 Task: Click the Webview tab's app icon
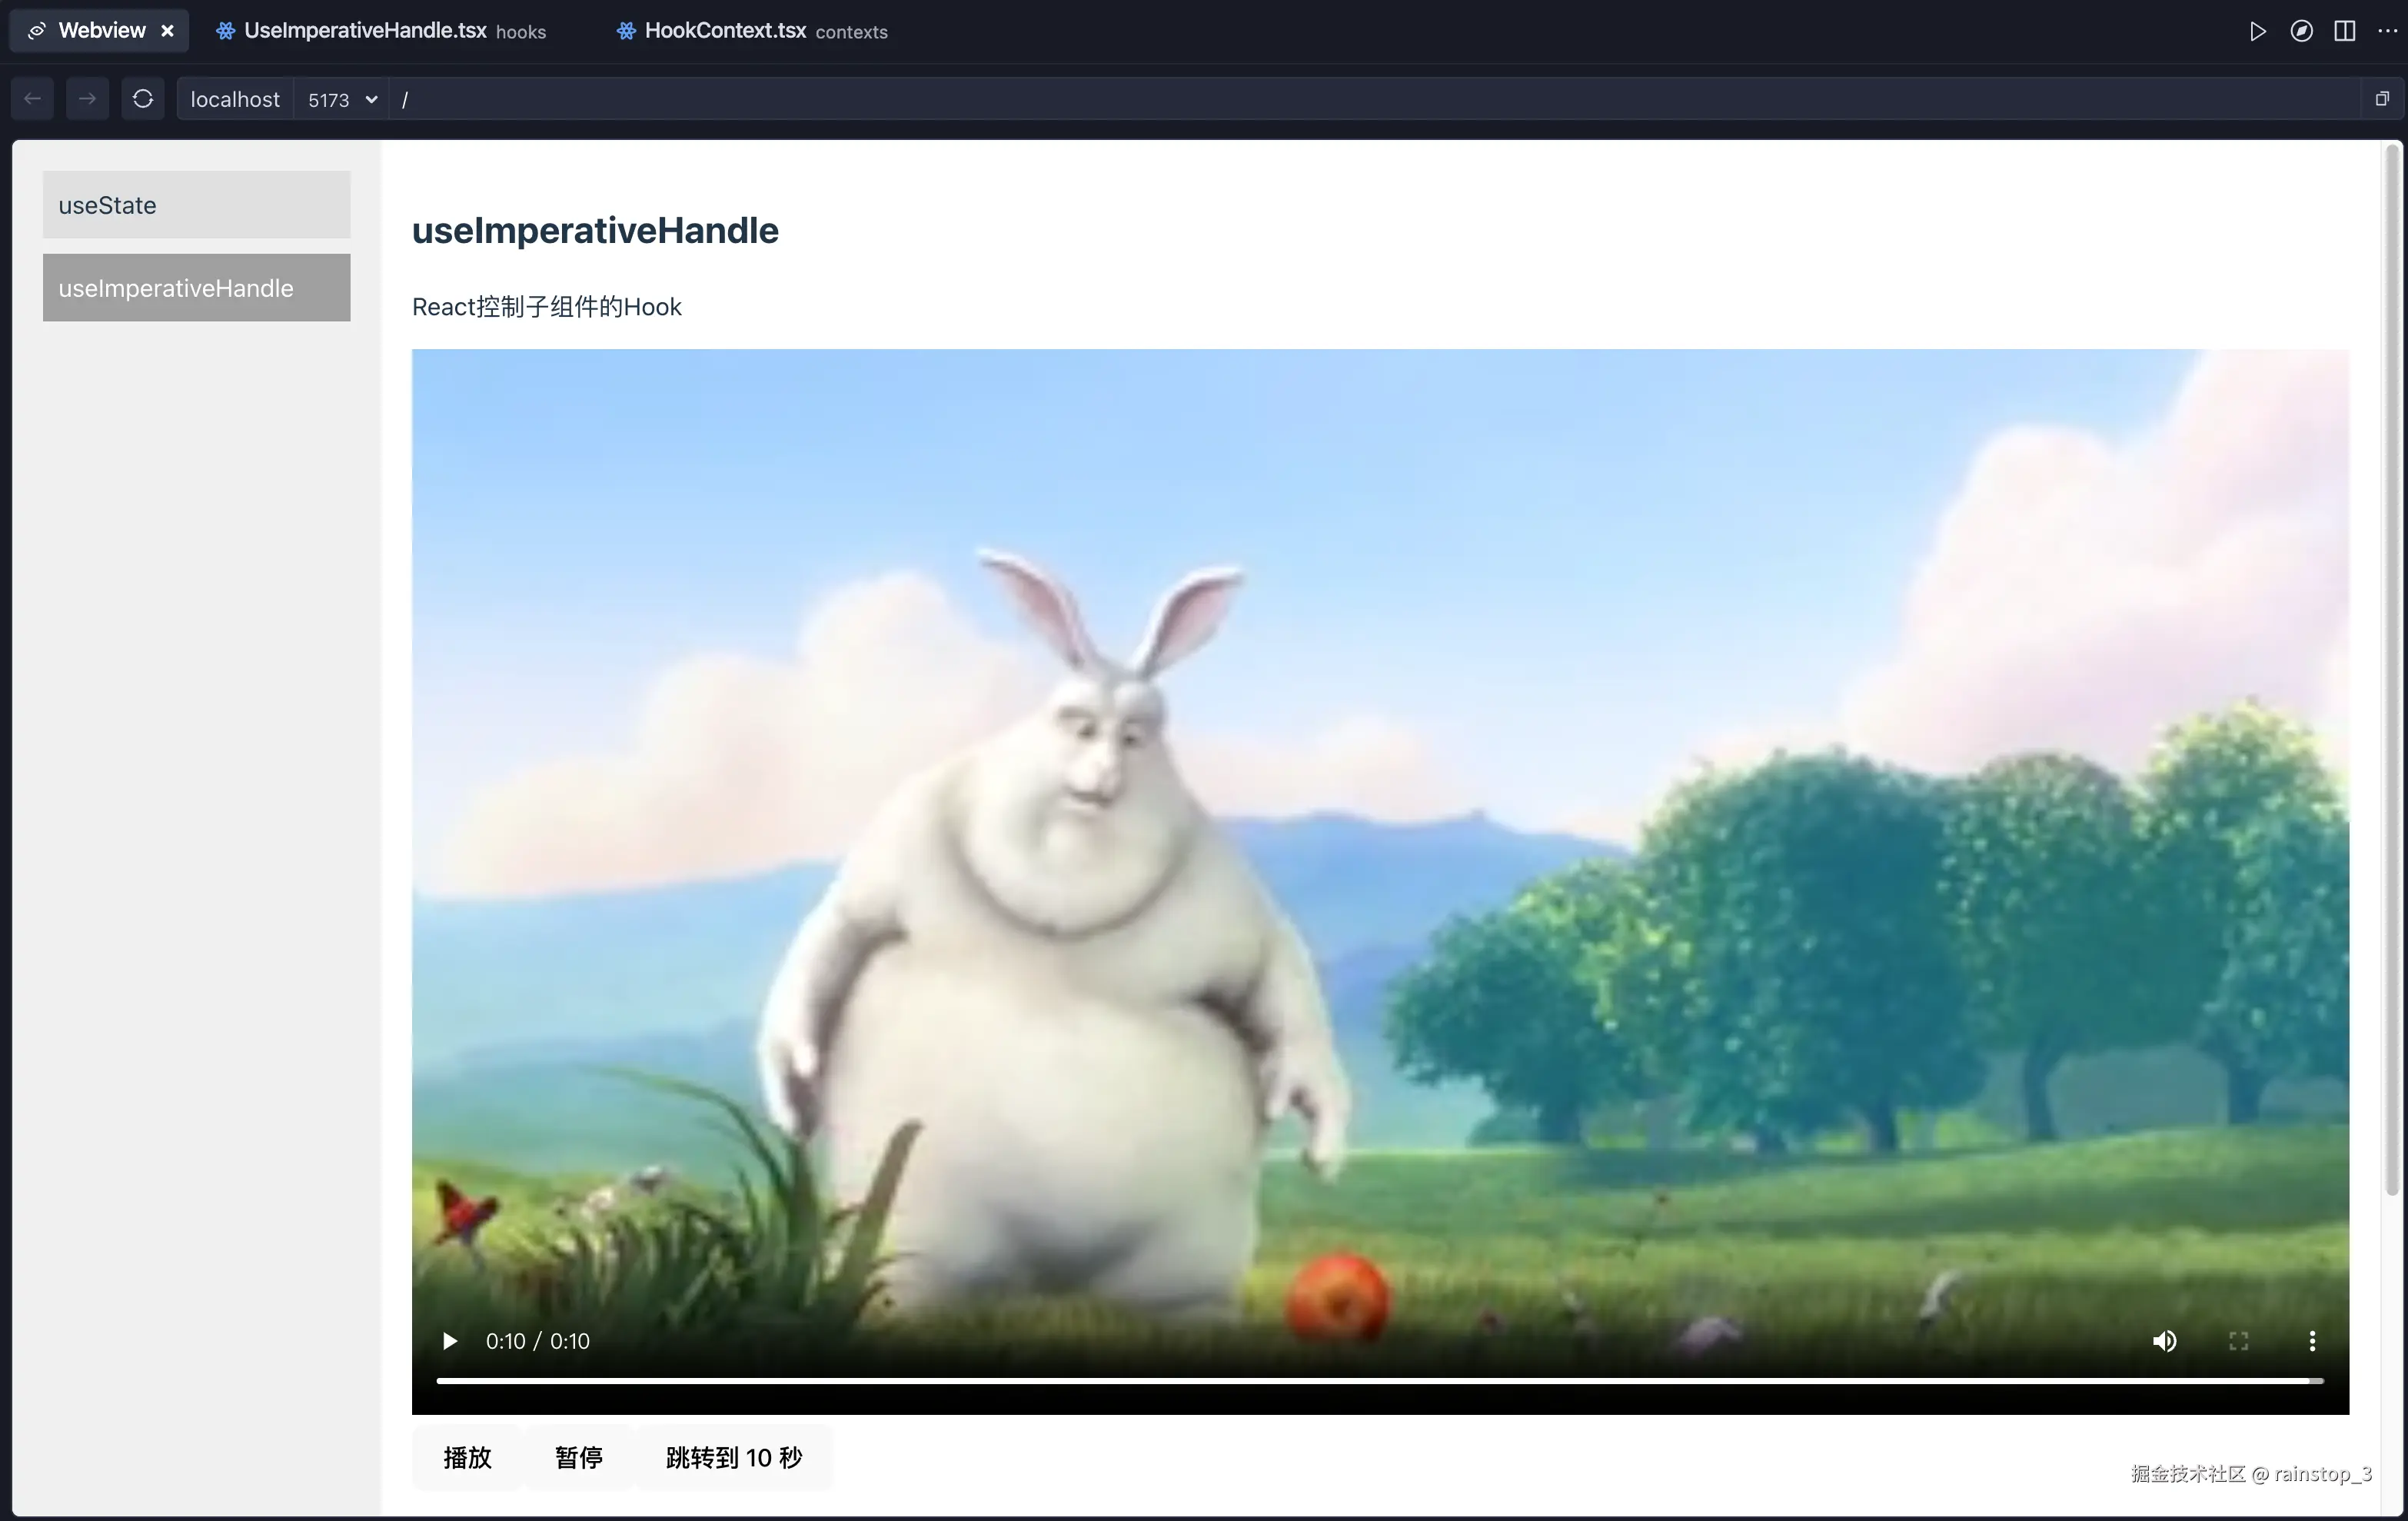point(36,30)
